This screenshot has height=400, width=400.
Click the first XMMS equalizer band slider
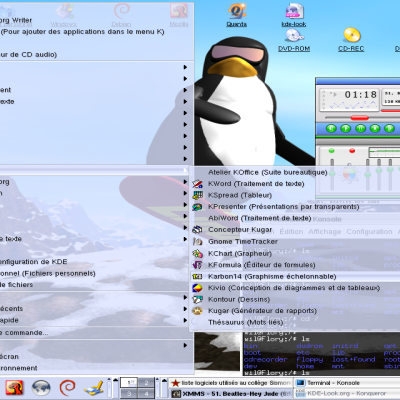point(368,174)
